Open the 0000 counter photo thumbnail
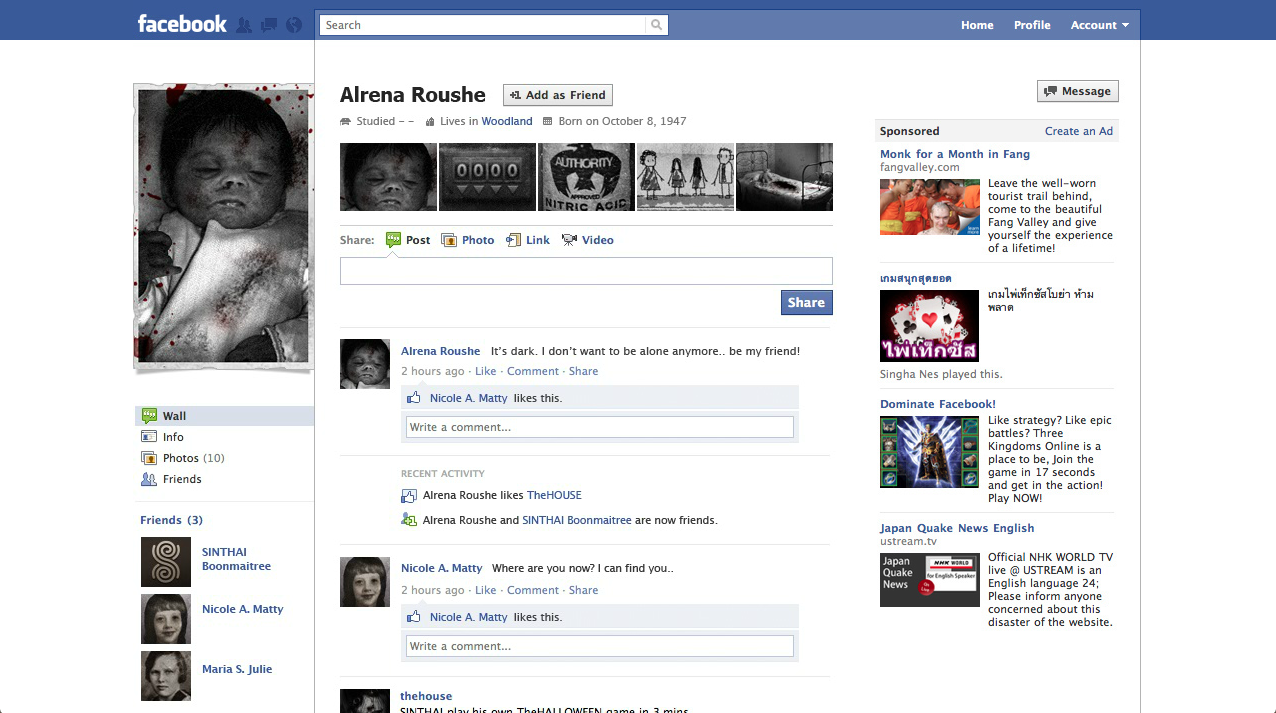The image size is (1276, 713). (x=487, y=177)
